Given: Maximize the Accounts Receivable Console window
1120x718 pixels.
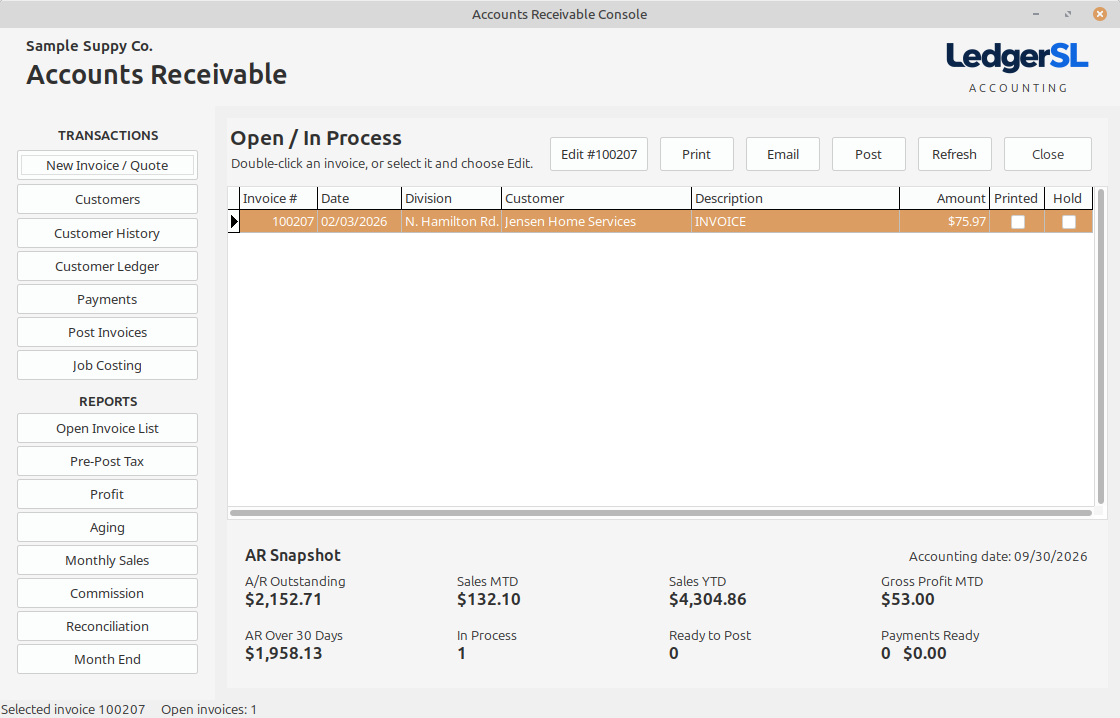Looking at the screenshot, I should [x=1068, y=14].
